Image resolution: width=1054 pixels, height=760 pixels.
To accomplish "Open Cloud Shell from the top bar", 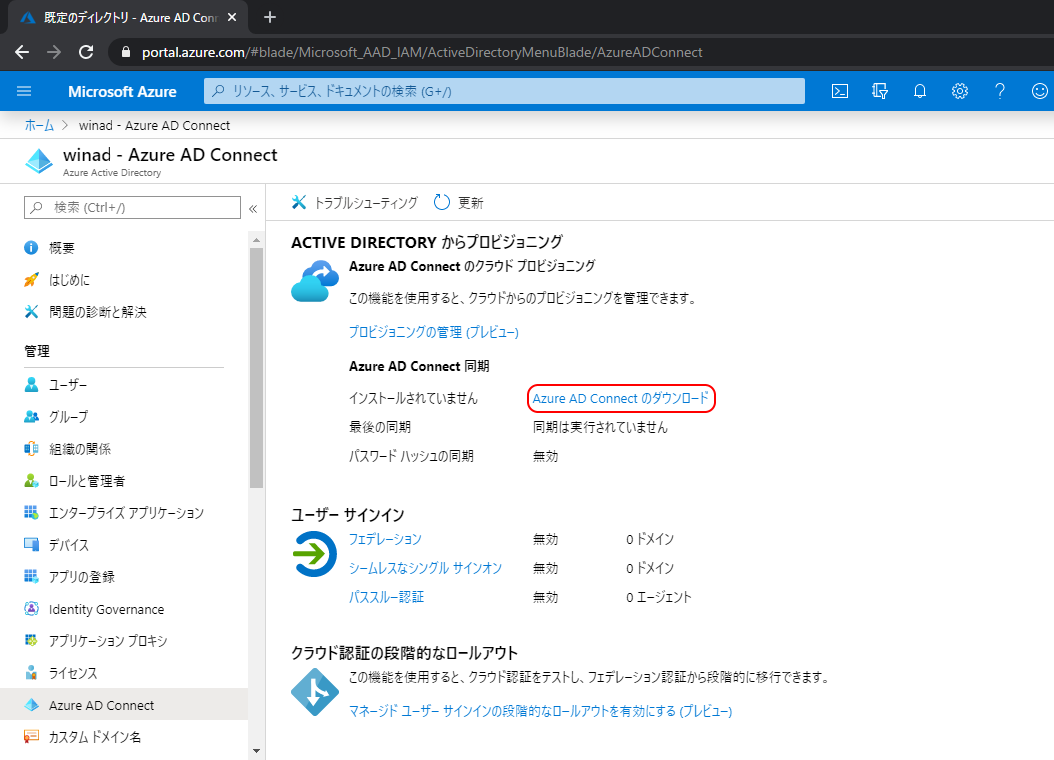I will click(840, 91).
